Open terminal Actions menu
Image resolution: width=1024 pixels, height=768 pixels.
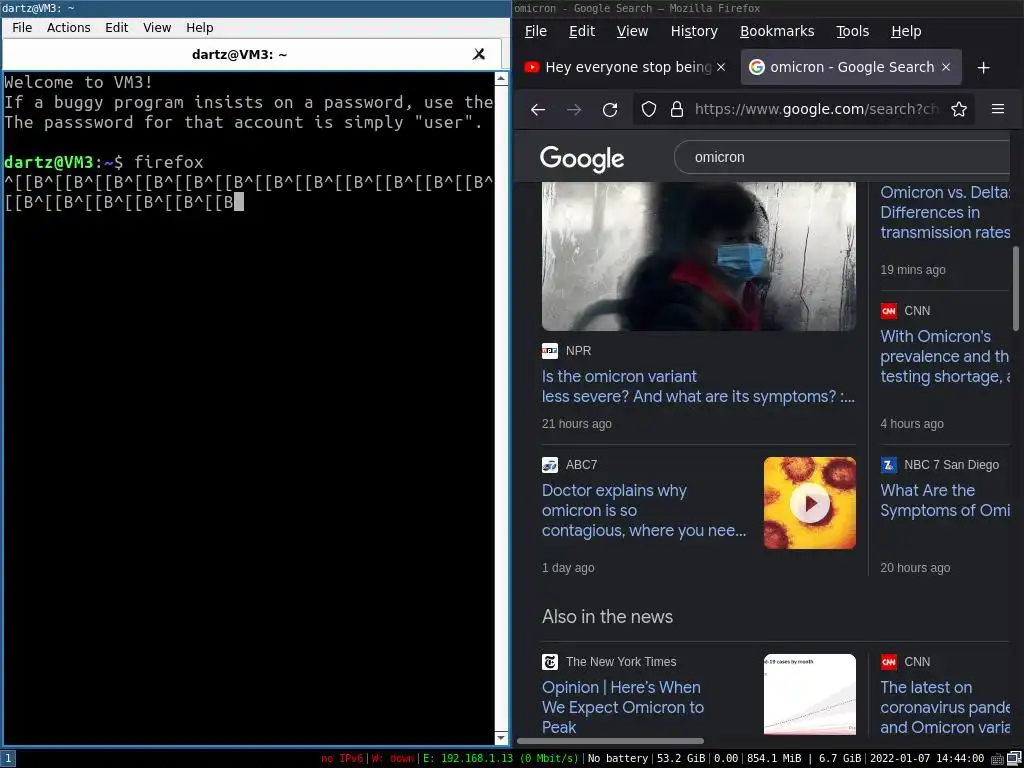(x=69, y=27)
